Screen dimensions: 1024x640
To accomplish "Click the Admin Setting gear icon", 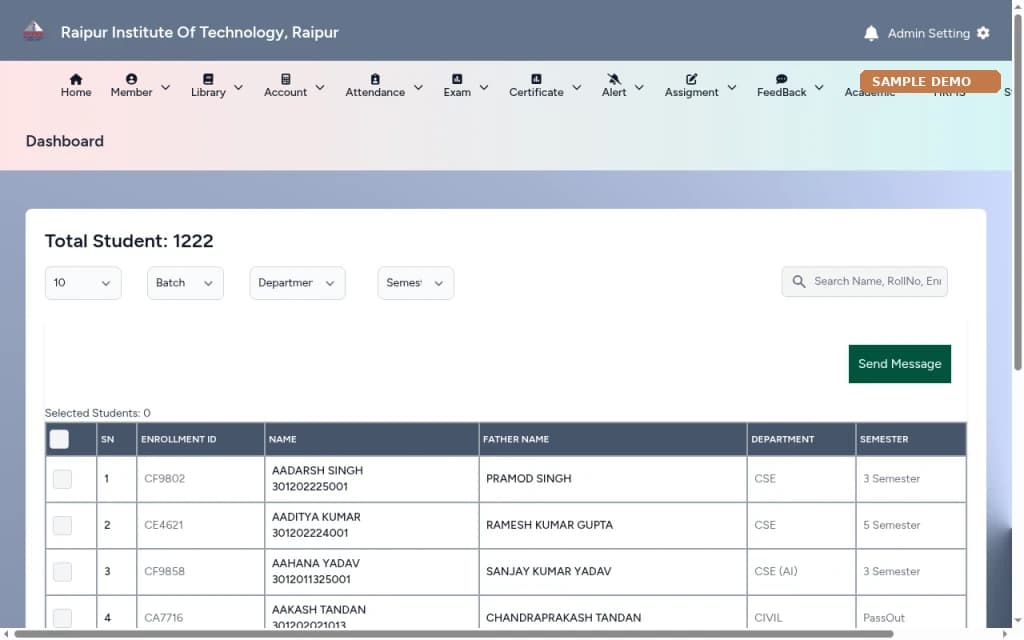I will point(983,33).
